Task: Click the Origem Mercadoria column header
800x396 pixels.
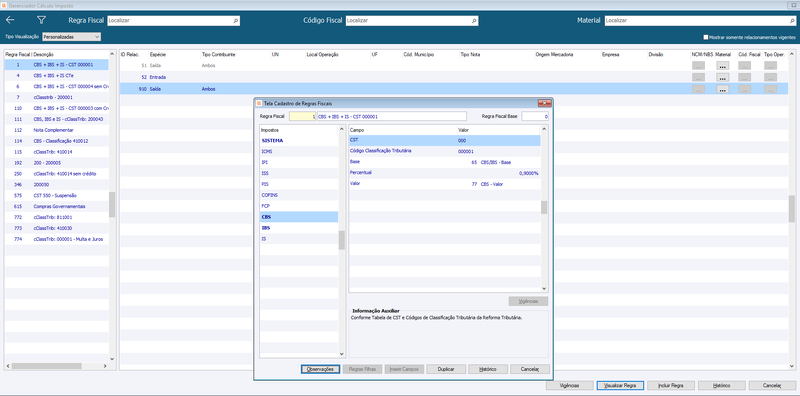Action: [x=555, y=54]
